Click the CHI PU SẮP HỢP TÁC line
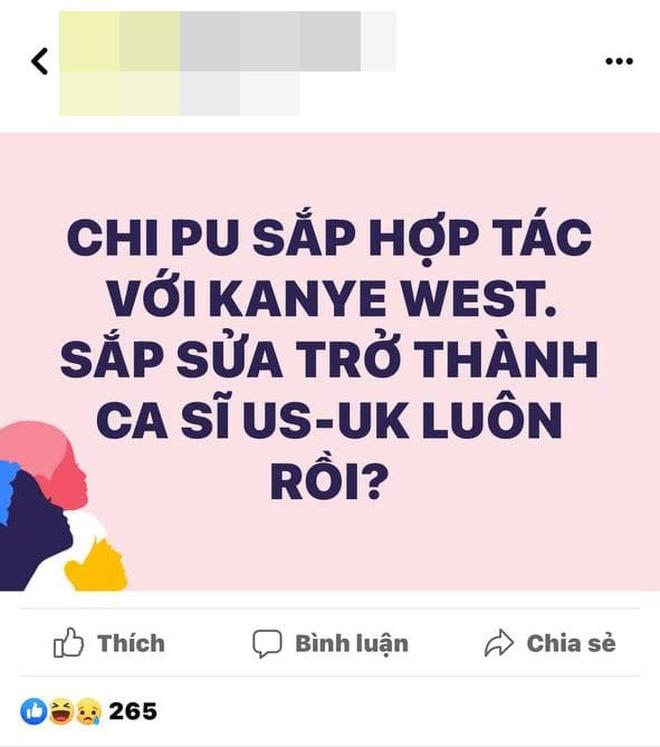 coord(330,236)
